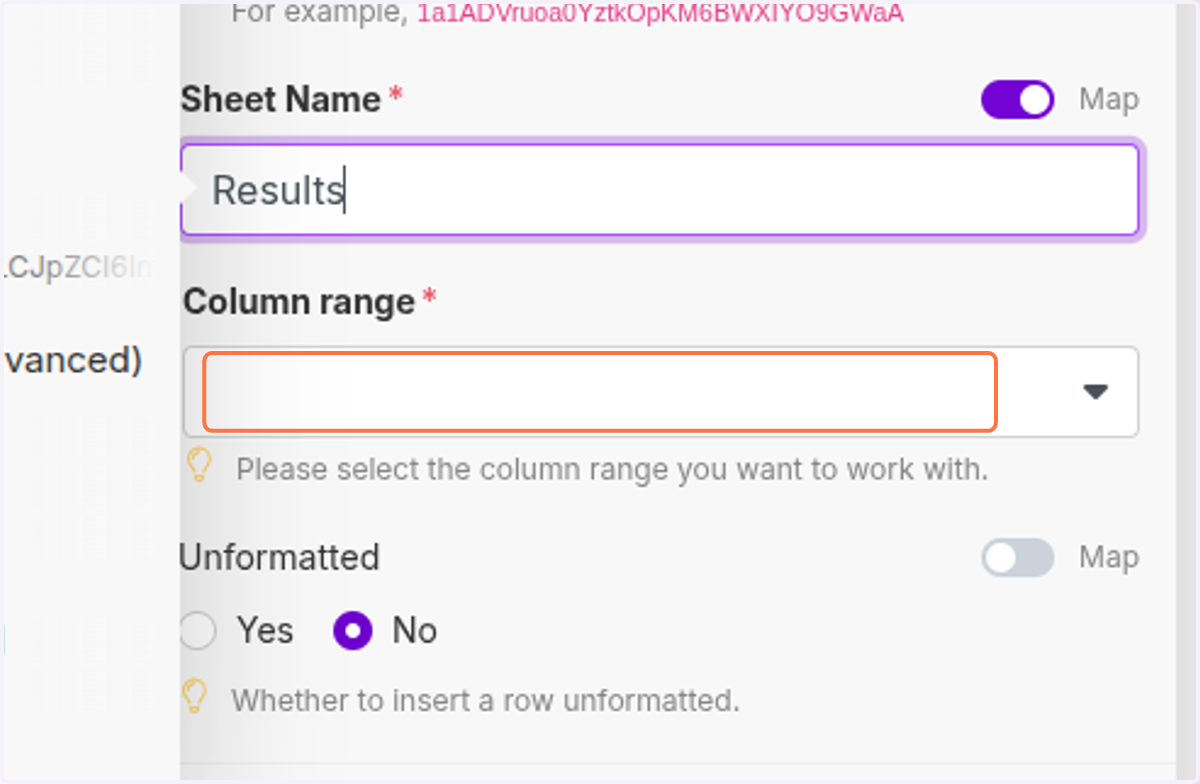
Task: Click the partially hidden vanced) text
Action: [71, 360]
